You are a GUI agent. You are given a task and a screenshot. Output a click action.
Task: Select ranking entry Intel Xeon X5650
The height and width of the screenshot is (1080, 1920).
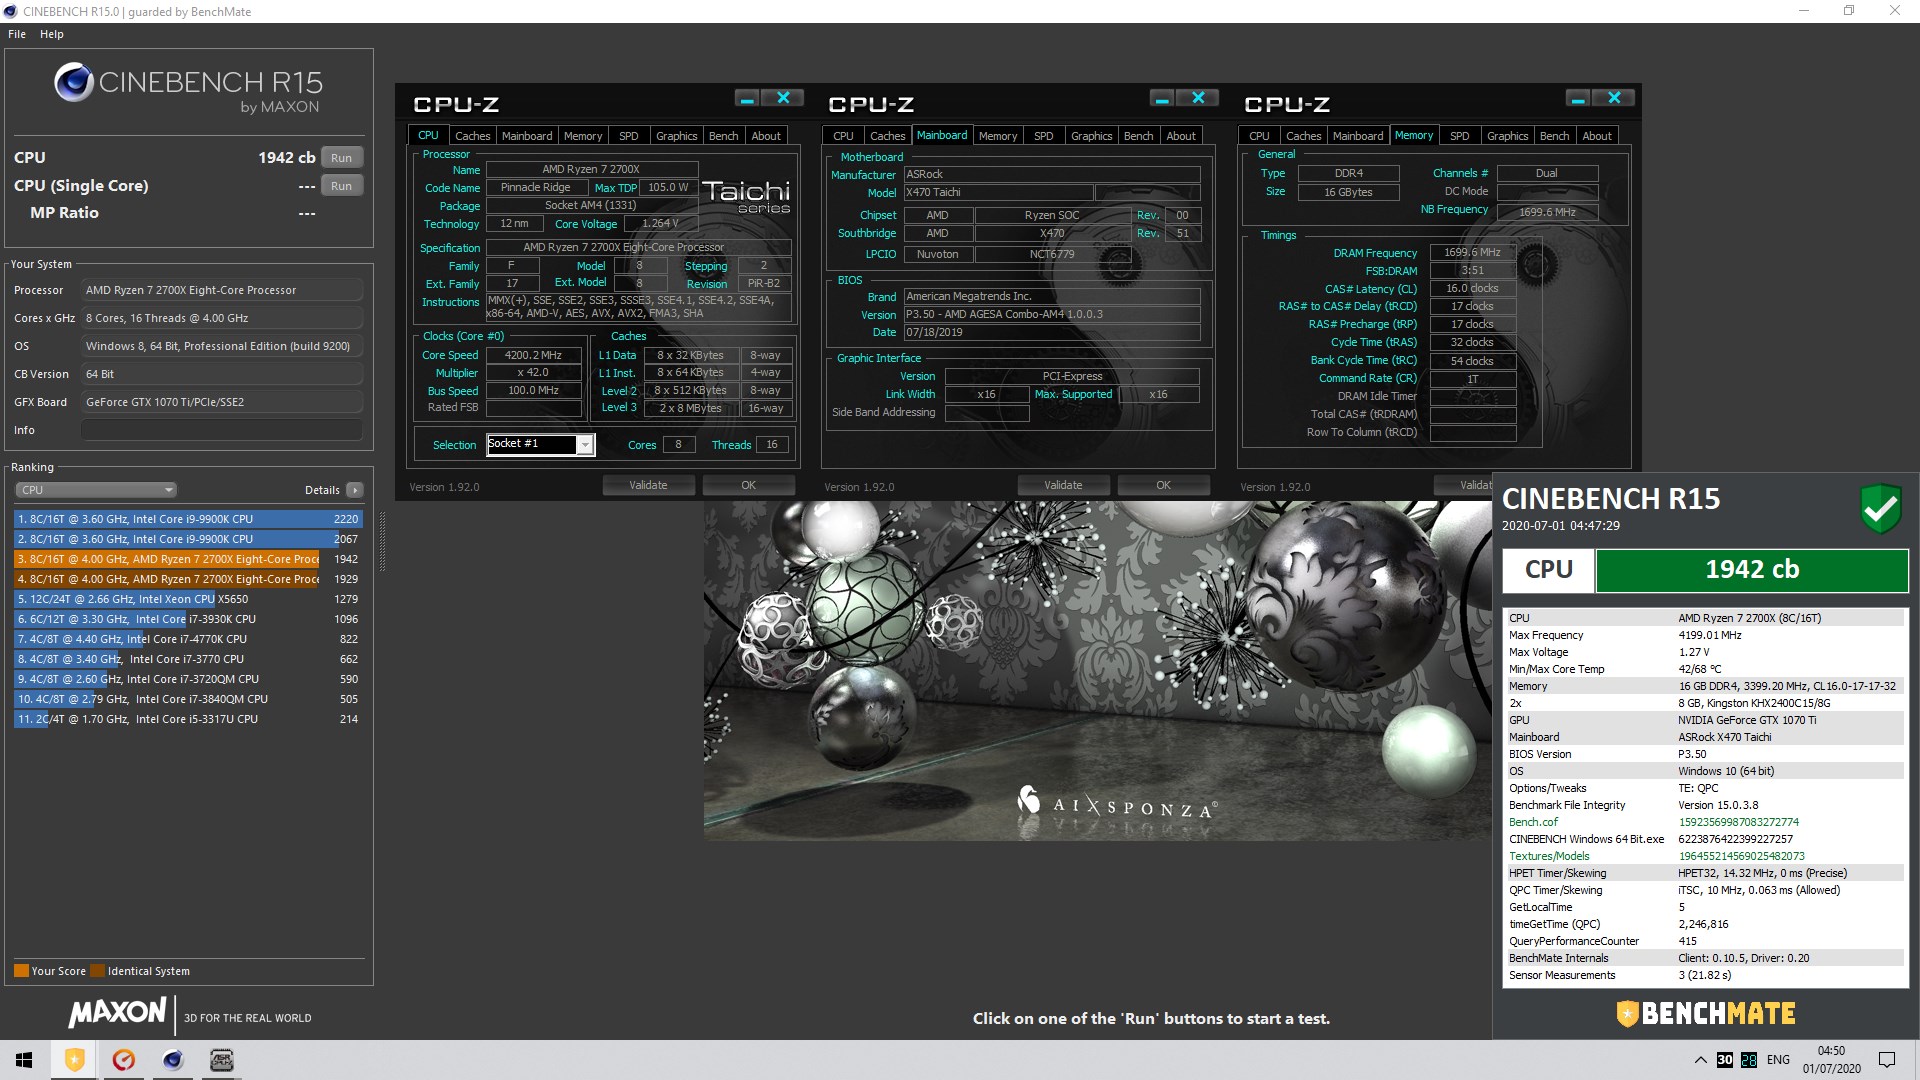[188, 599]
